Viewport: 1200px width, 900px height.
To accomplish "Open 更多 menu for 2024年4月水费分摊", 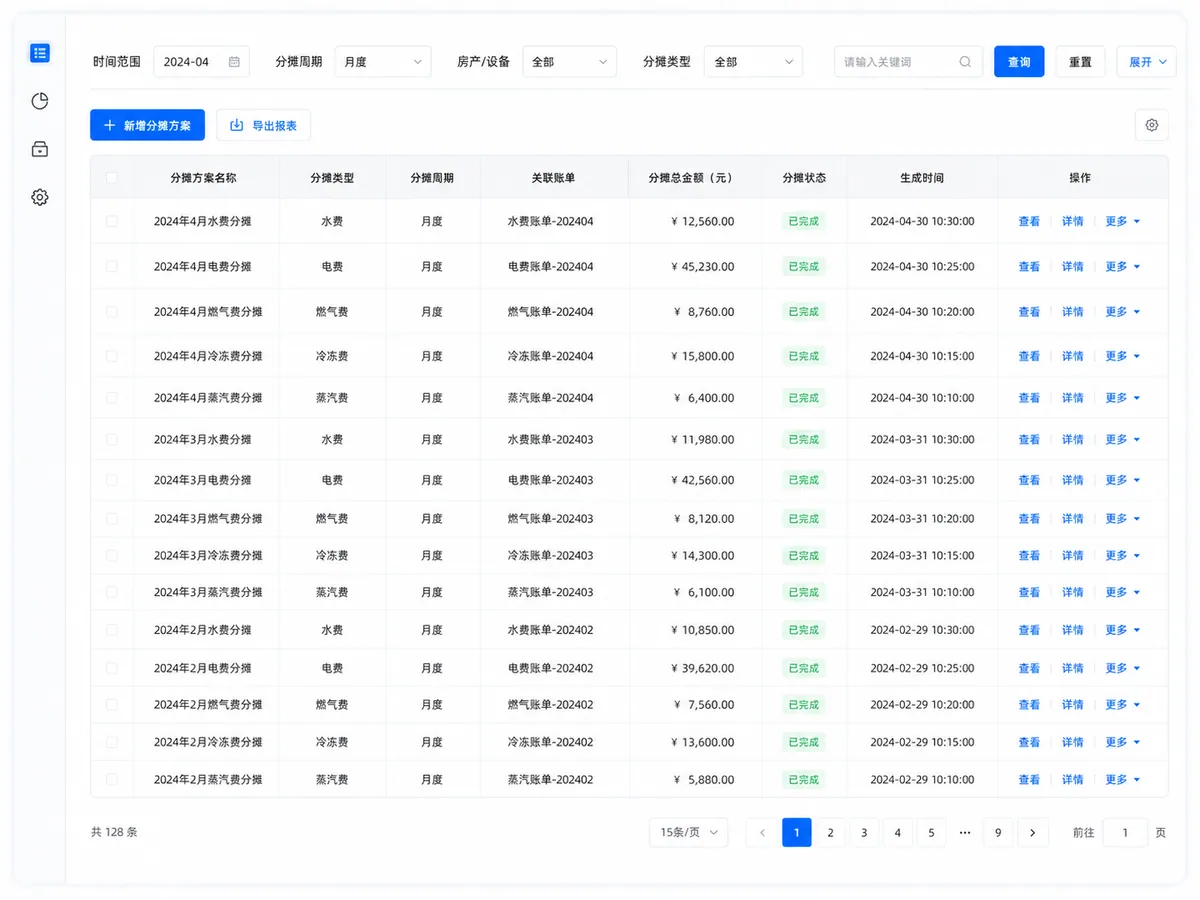I will pos(1122,221).
